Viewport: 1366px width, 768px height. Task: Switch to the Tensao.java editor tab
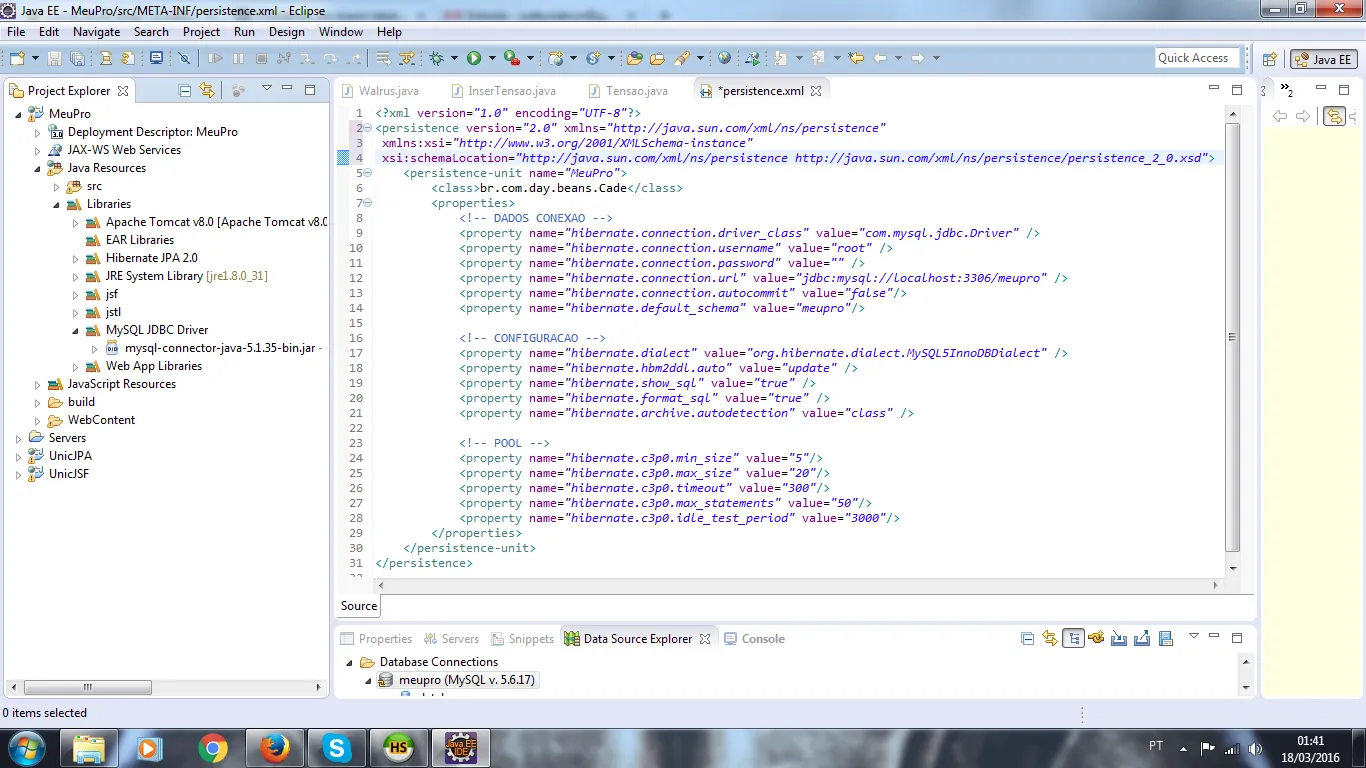pyautogui.click(x=637, y=91)
